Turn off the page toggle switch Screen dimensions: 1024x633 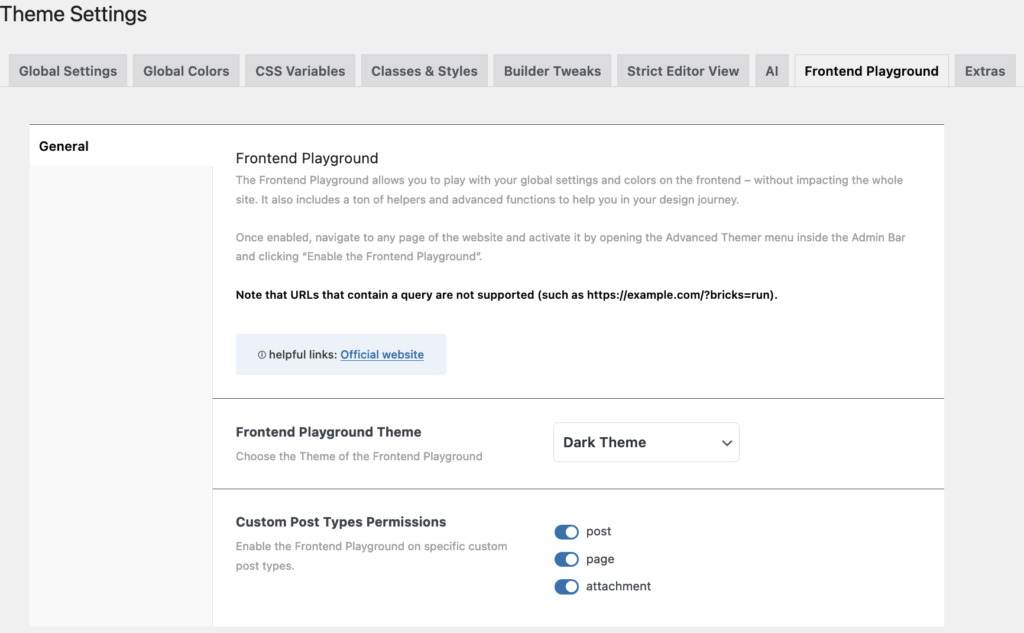[566, 560]
